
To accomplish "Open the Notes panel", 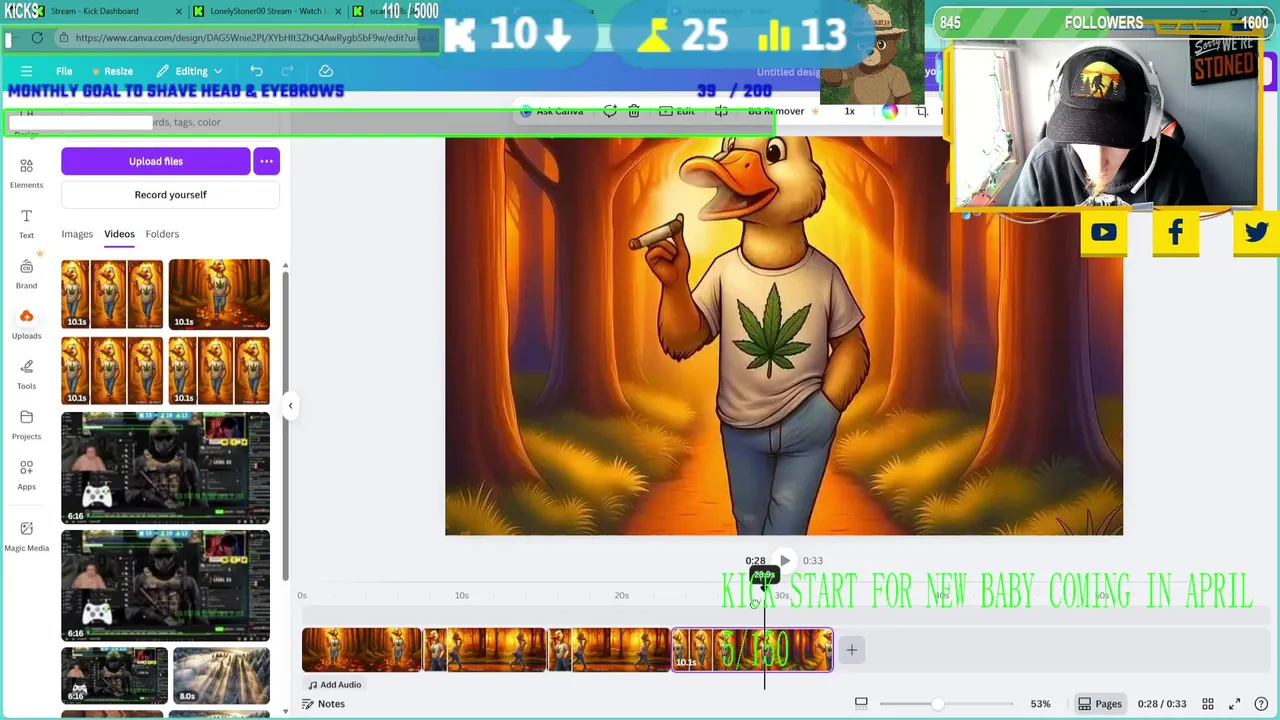I will [323, 704].
